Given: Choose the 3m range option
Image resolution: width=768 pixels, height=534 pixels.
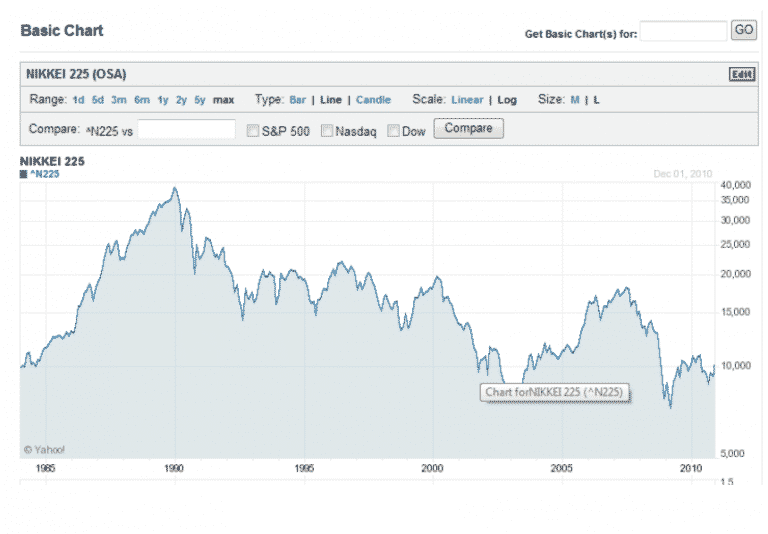Looking at the screenshot, I should [118, 100].
